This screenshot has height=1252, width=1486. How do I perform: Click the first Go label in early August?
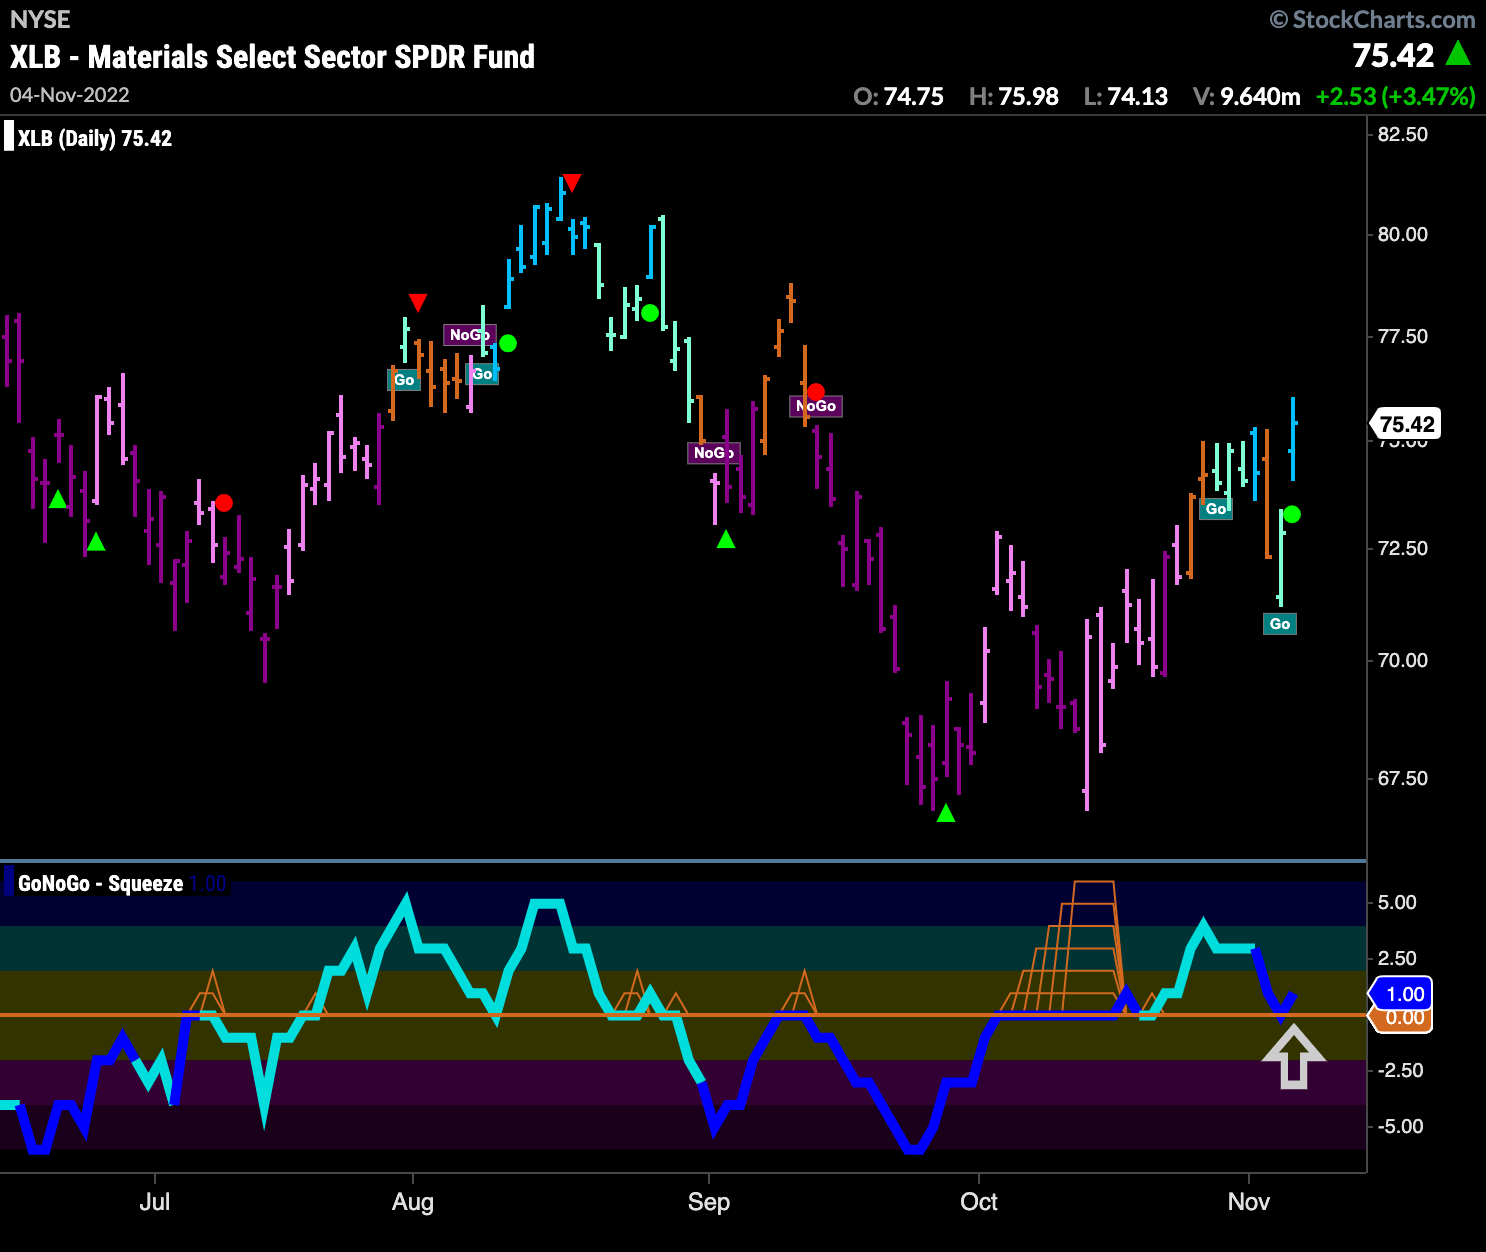(x=404, y=379)
